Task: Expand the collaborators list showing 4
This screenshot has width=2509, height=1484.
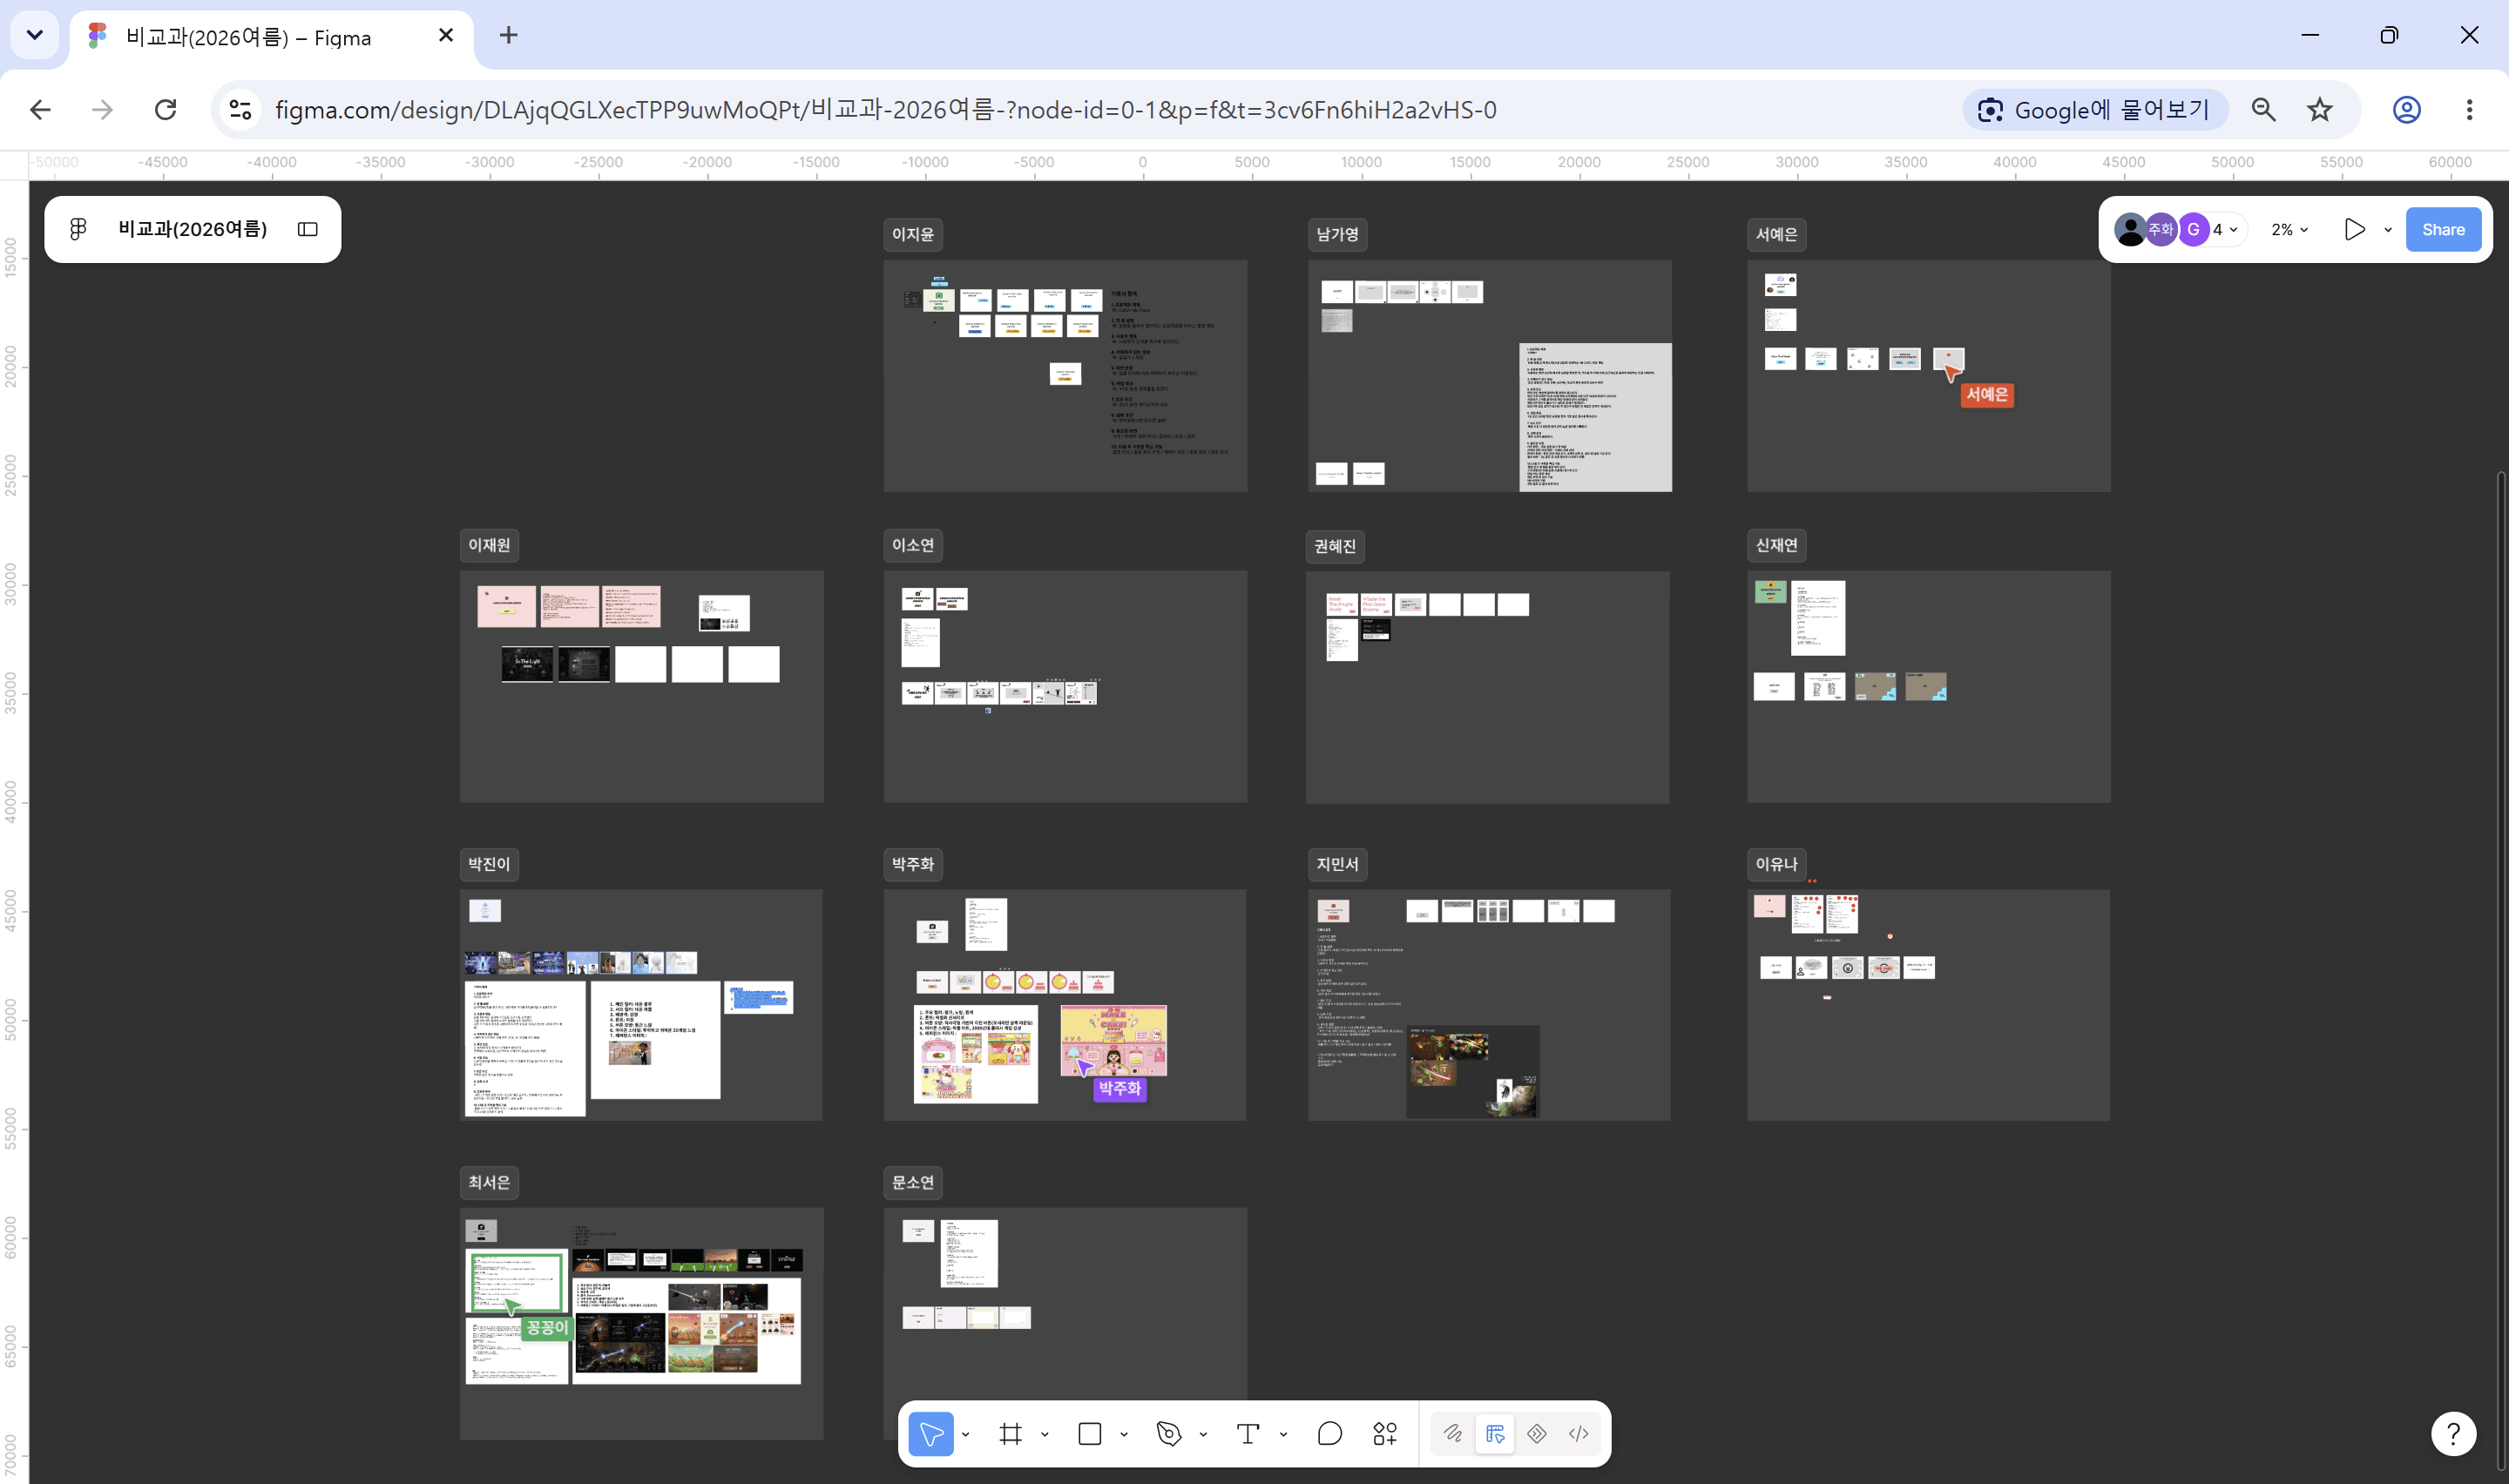Action: click(x=2225, y=230)
